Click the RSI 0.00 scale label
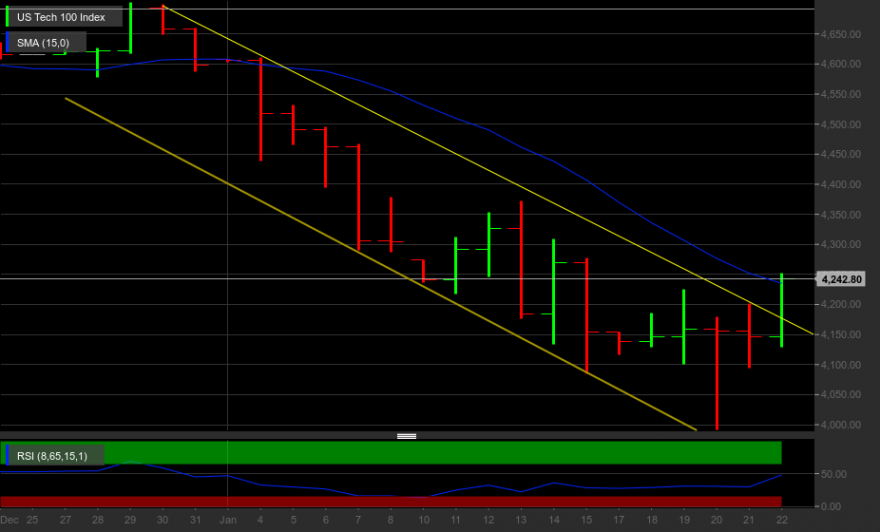Image resolution: width=880 pixels, height=532 pixels. point(831,506)
